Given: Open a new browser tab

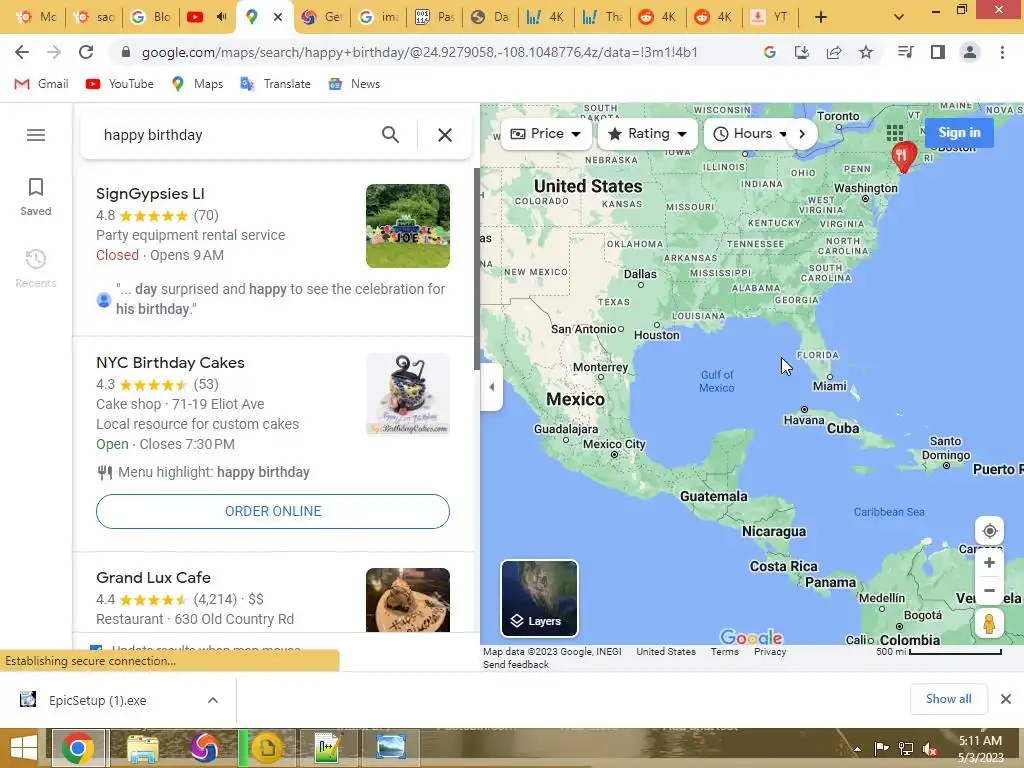Looking at the screenshot, I should (x=821, y=17).
